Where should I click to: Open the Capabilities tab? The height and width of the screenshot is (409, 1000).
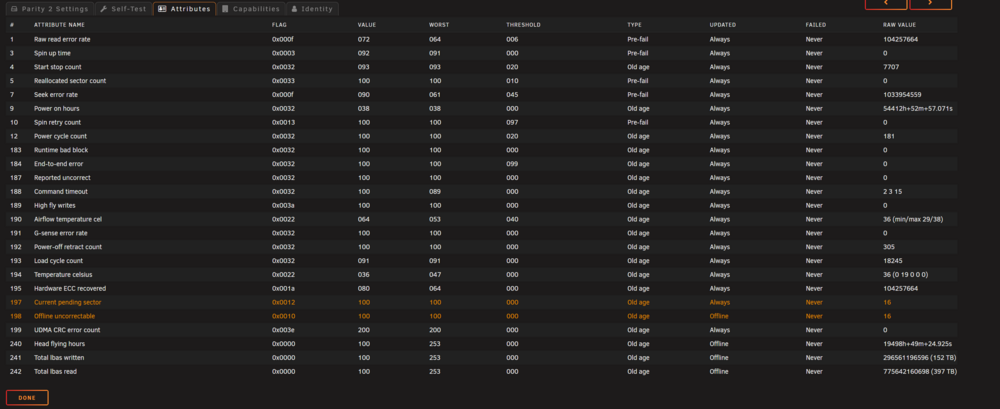coord(251,9)
